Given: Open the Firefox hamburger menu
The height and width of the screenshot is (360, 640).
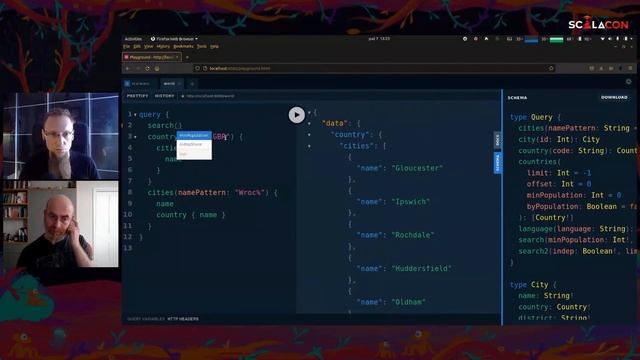Looking at the screenshot, I should coord(630,69).
